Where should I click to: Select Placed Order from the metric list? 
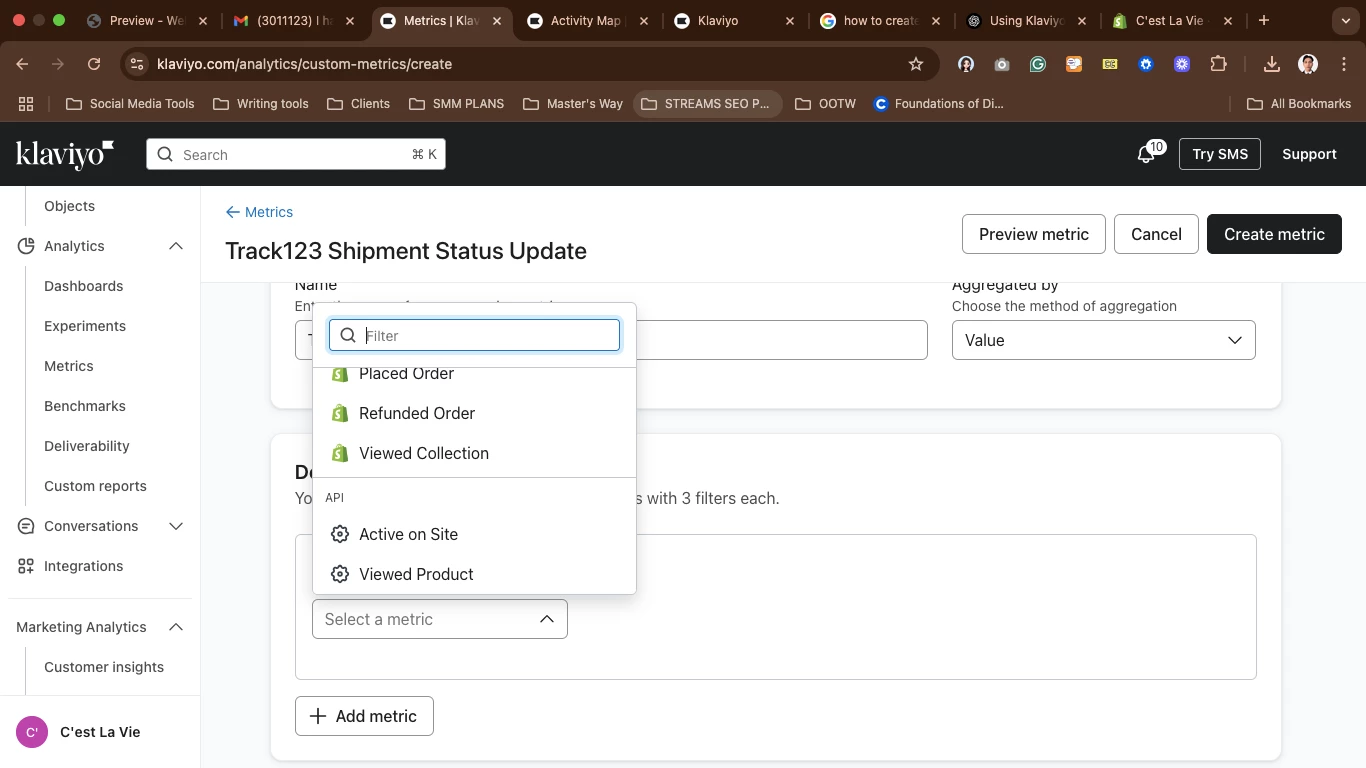(474, 376)
